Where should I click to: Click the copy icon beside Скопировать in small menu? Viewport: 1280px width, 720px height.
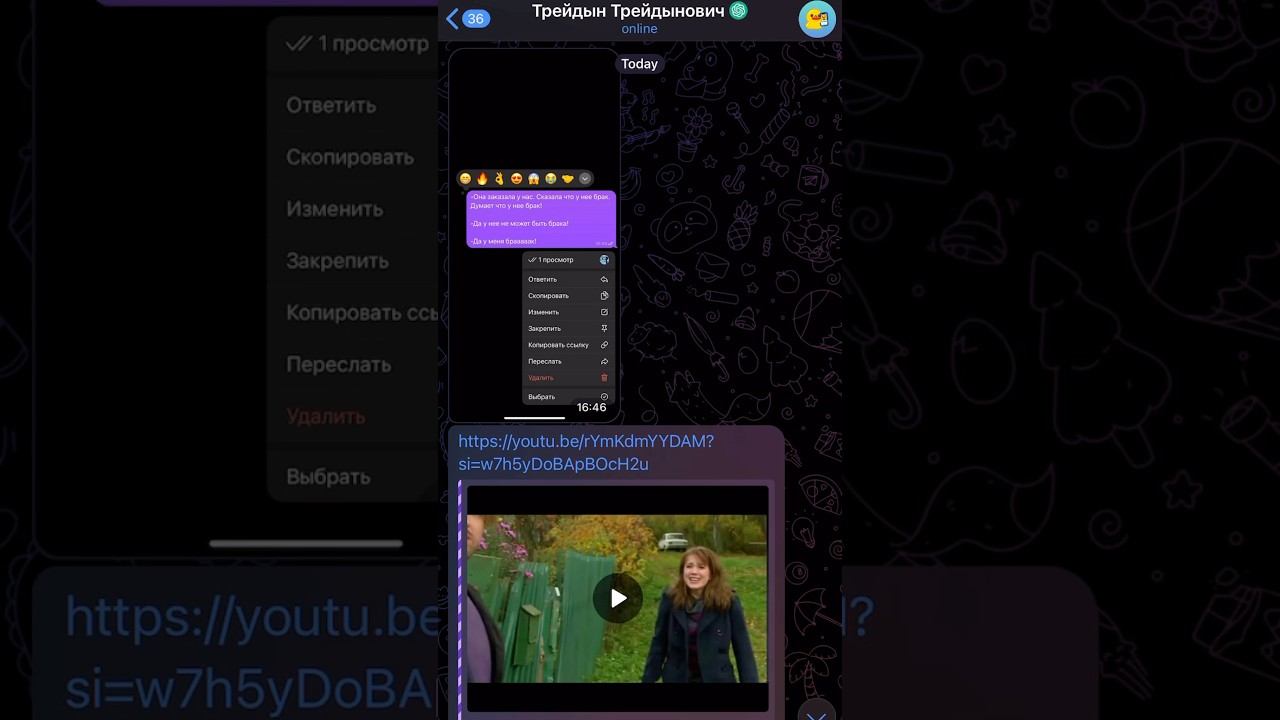point(604,296)
